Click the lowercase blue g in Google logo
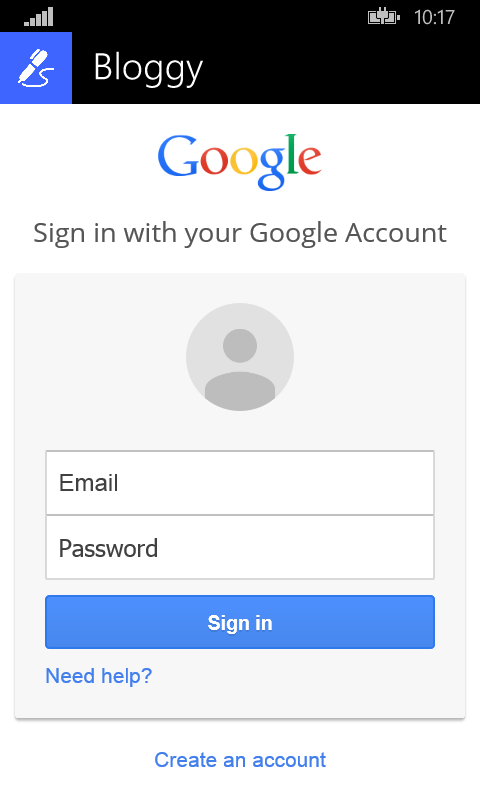 click(272, 168)
